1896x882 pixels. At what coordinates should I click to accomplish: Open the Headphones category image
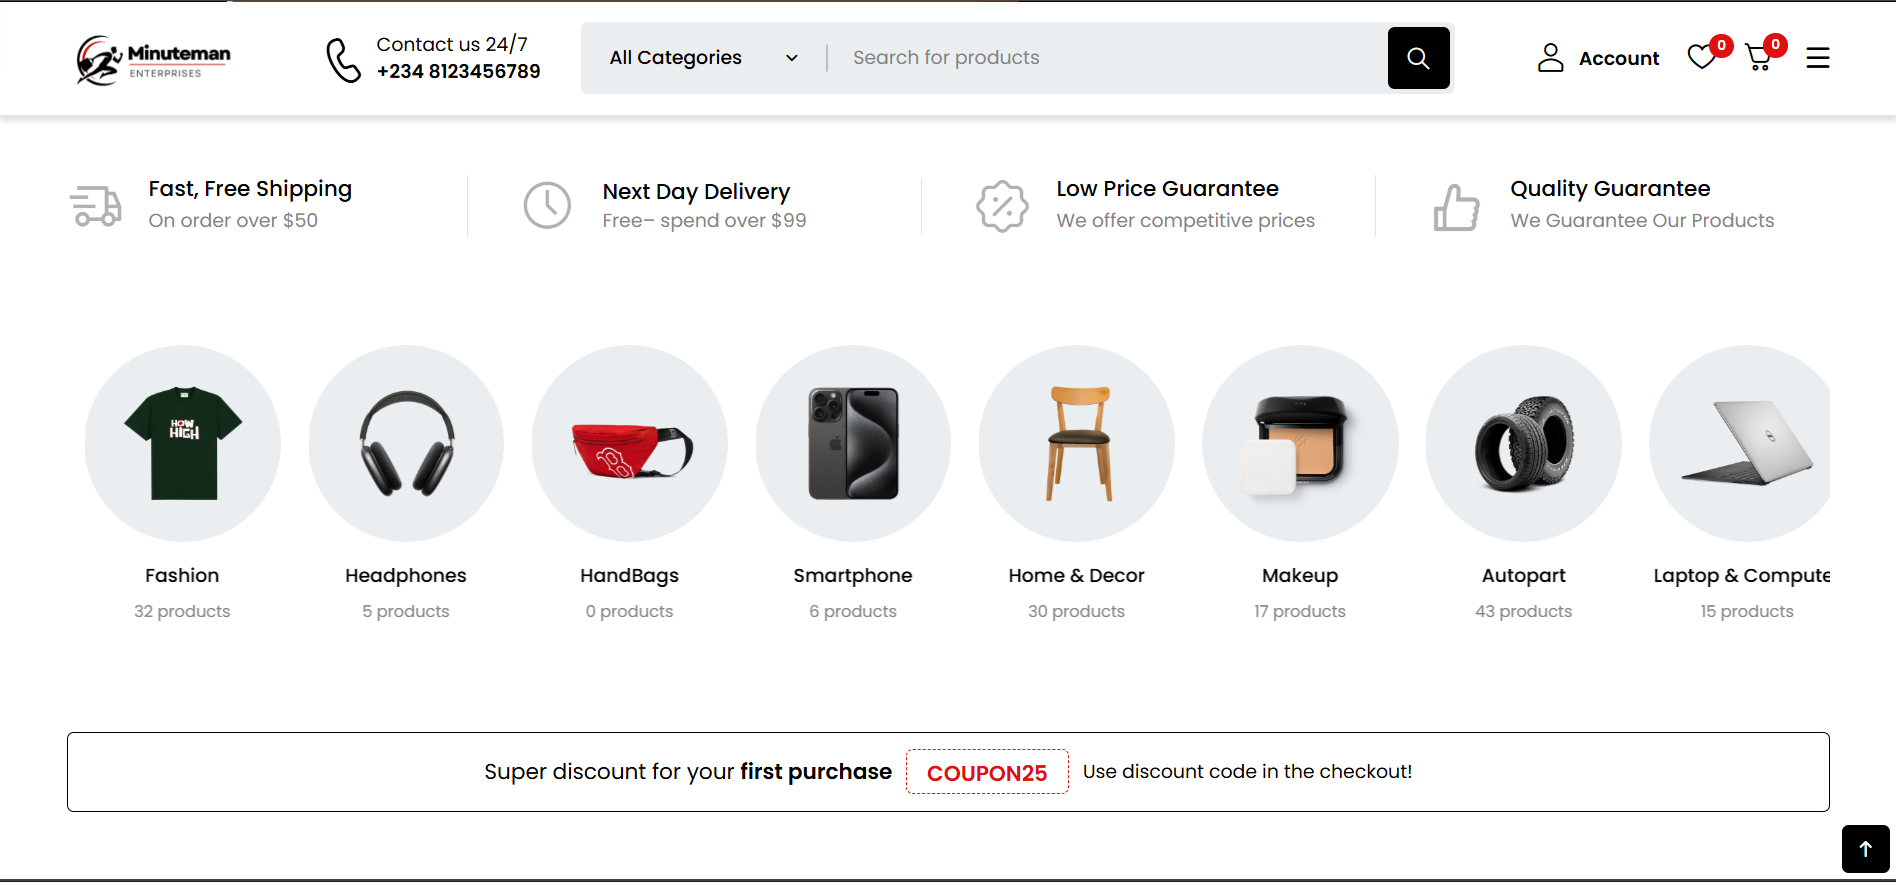[x=406, y=443]
